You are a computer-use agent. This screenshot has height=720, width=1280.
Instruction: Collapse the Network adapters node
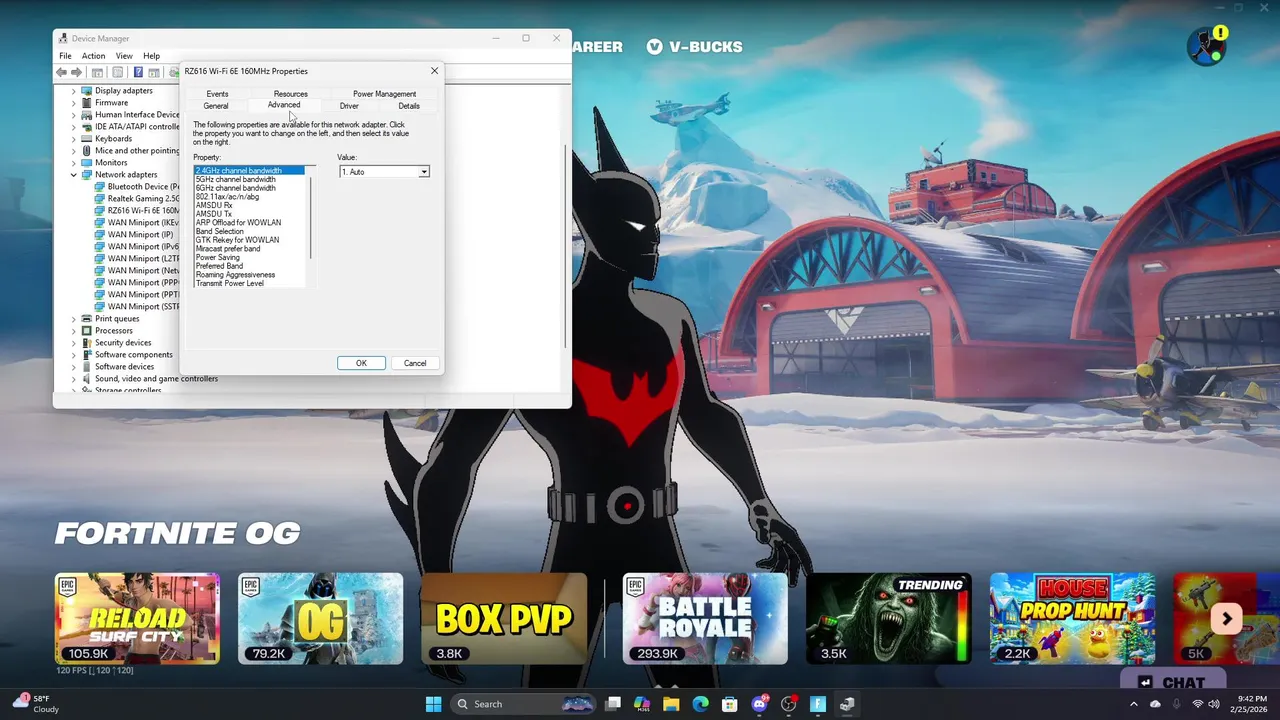(x=73, y=175)
